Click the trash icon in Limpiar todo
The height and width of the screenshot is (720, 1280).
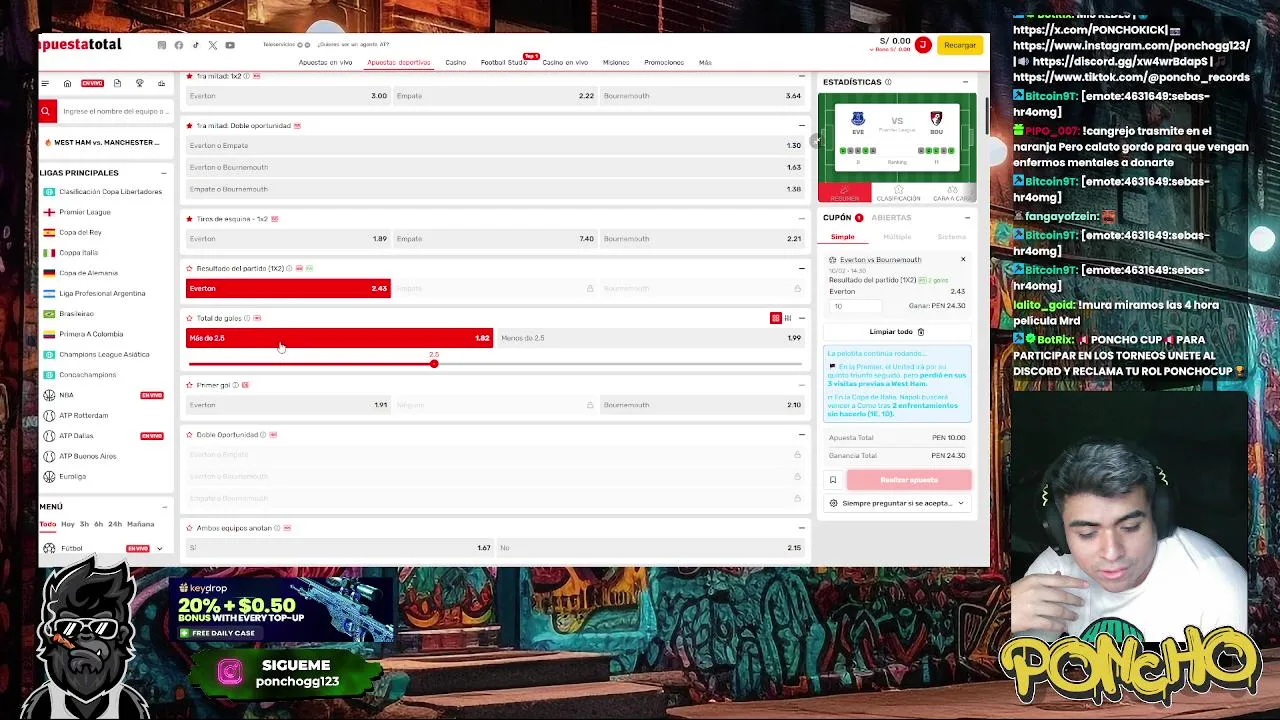[921, 332]
